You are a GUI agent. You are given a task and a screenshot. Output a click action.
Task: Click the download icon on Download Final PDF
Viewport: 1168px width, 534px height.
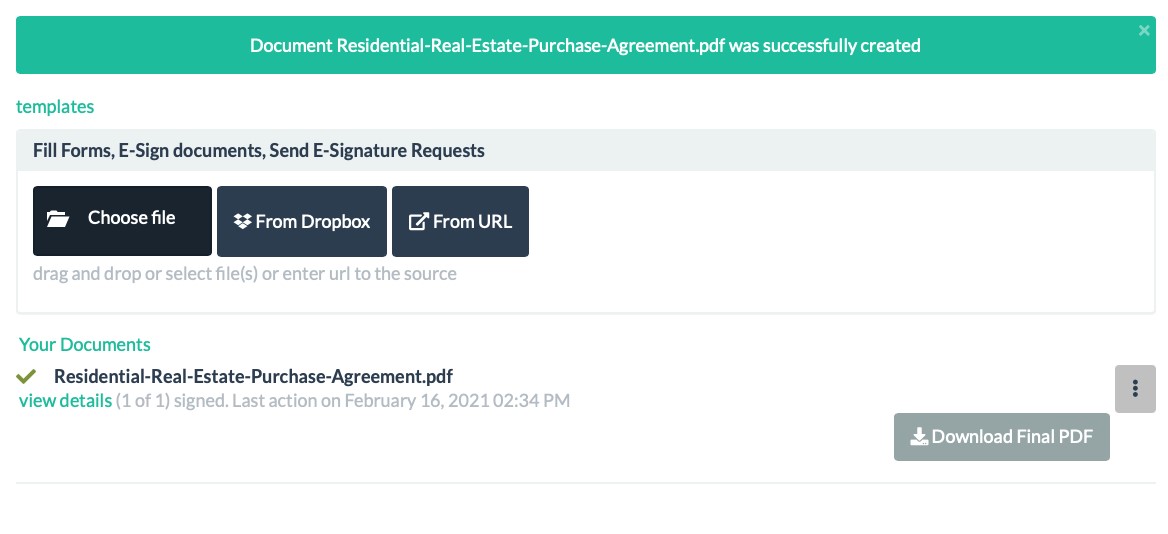point(919,436)
